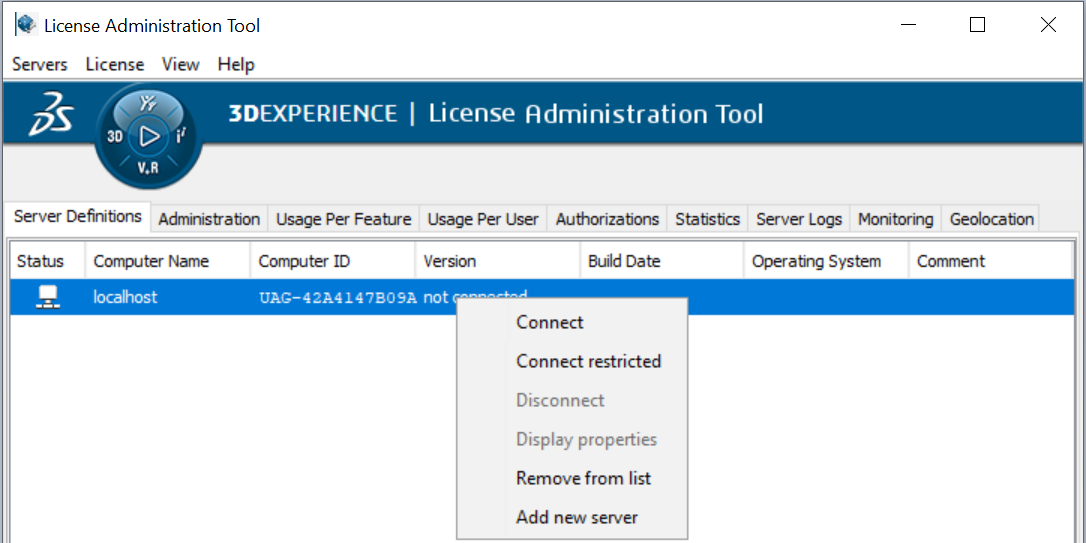1086x543 pixels.
Task: Click the Operating System column header
Action: pos(827,261)
